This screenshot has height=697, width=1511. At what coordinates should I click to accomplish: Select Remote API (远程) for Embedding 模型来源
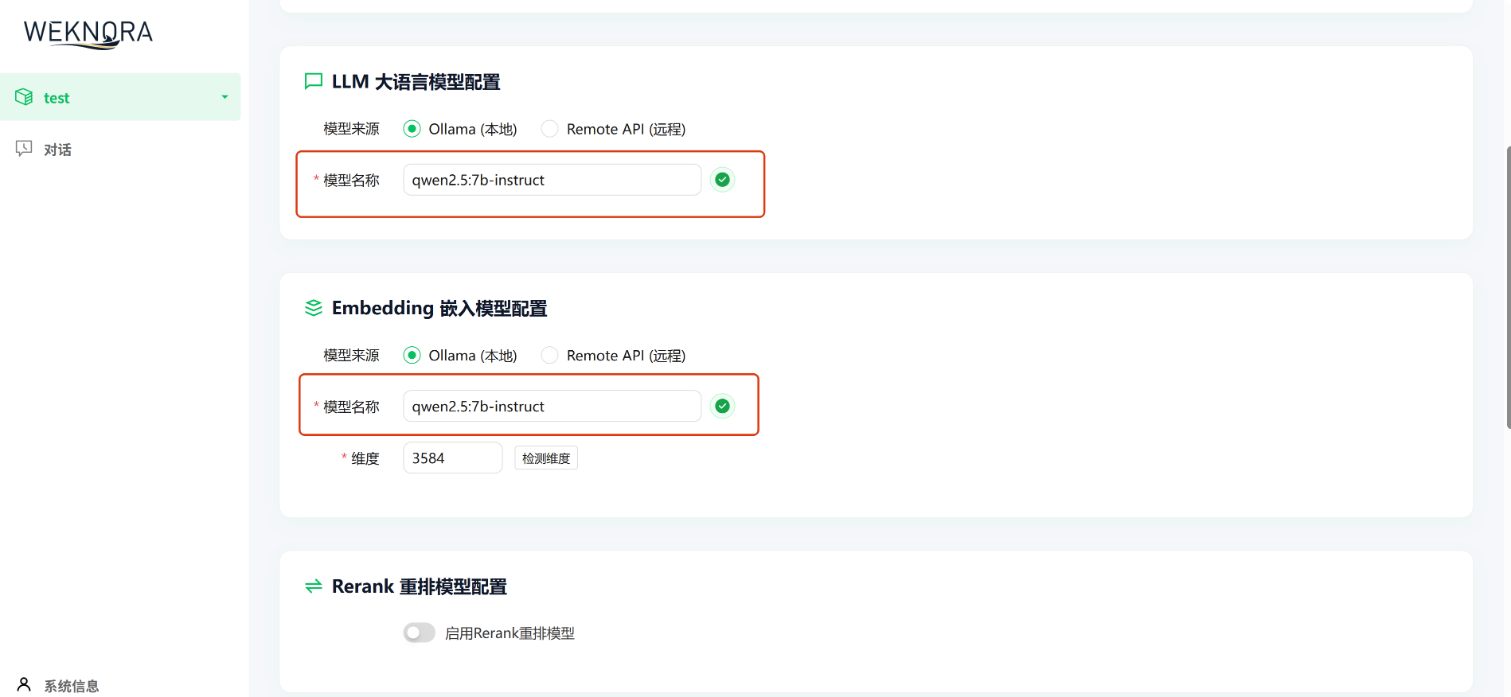(x=549, y=355)
